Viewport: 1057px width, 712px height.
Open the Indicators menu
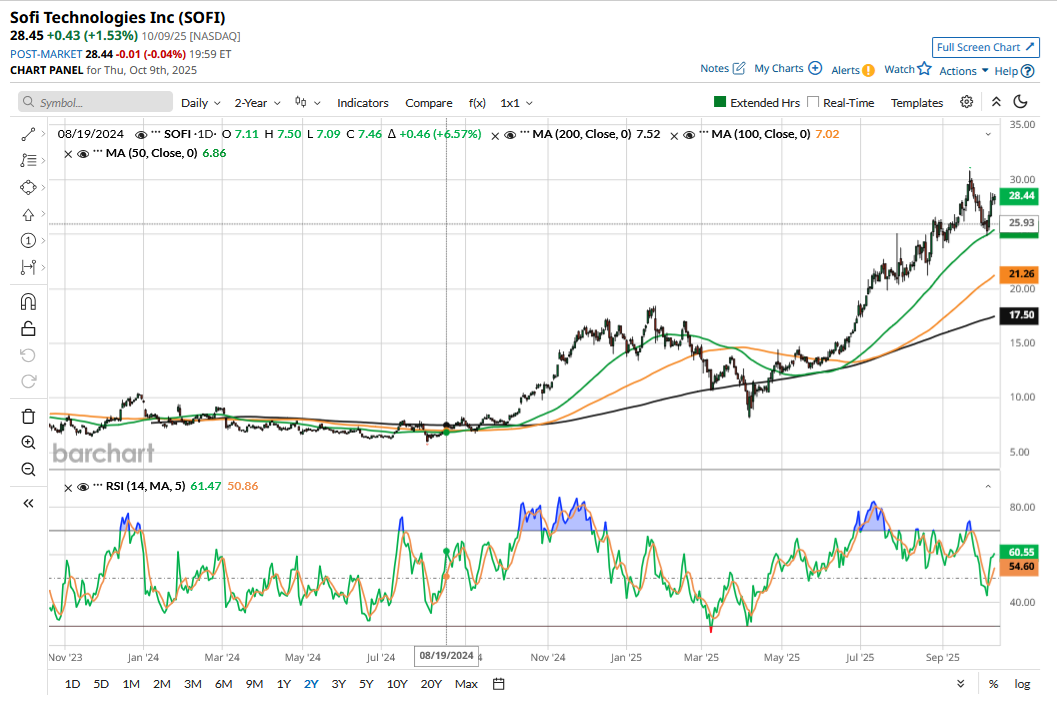(362, 103)
